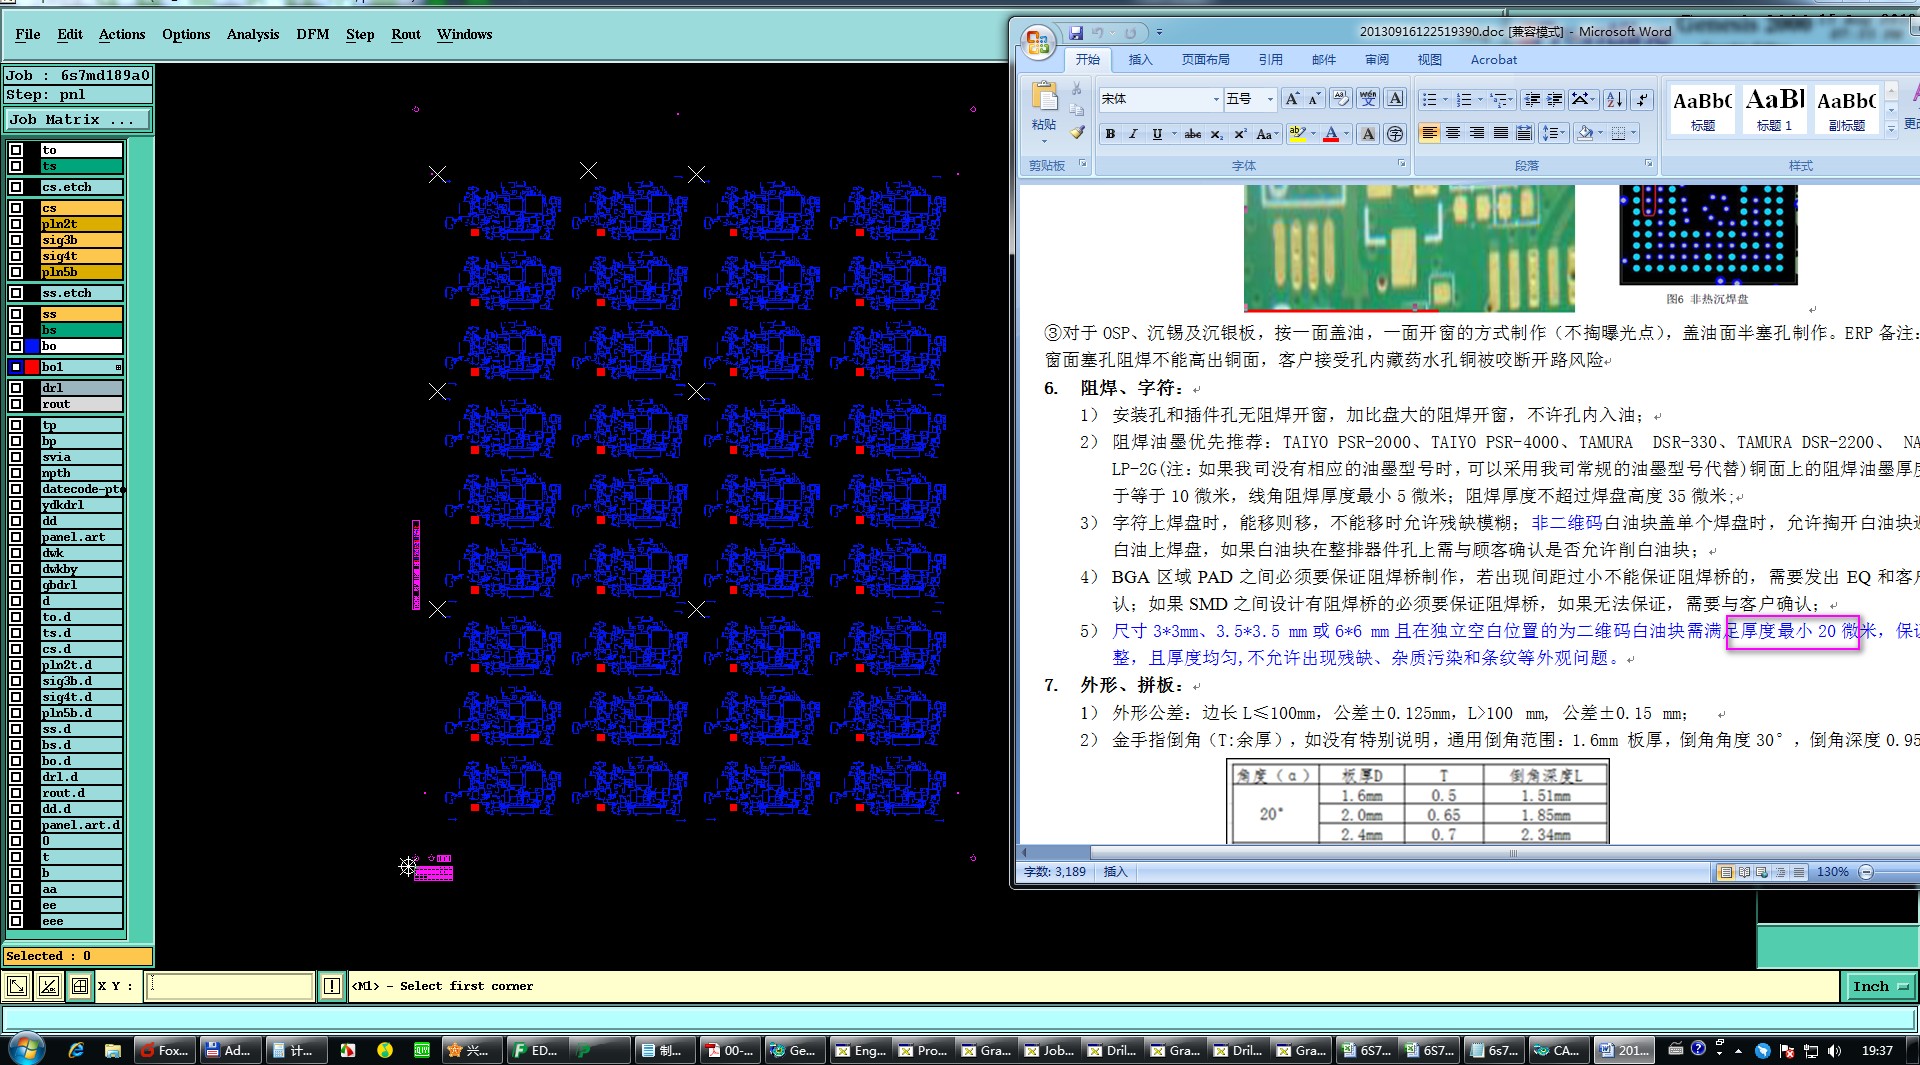The width and height of the screenshot is (1920, 1065).
Task: Open highlight color dropdown arrow
Action: coord(1313,134)
